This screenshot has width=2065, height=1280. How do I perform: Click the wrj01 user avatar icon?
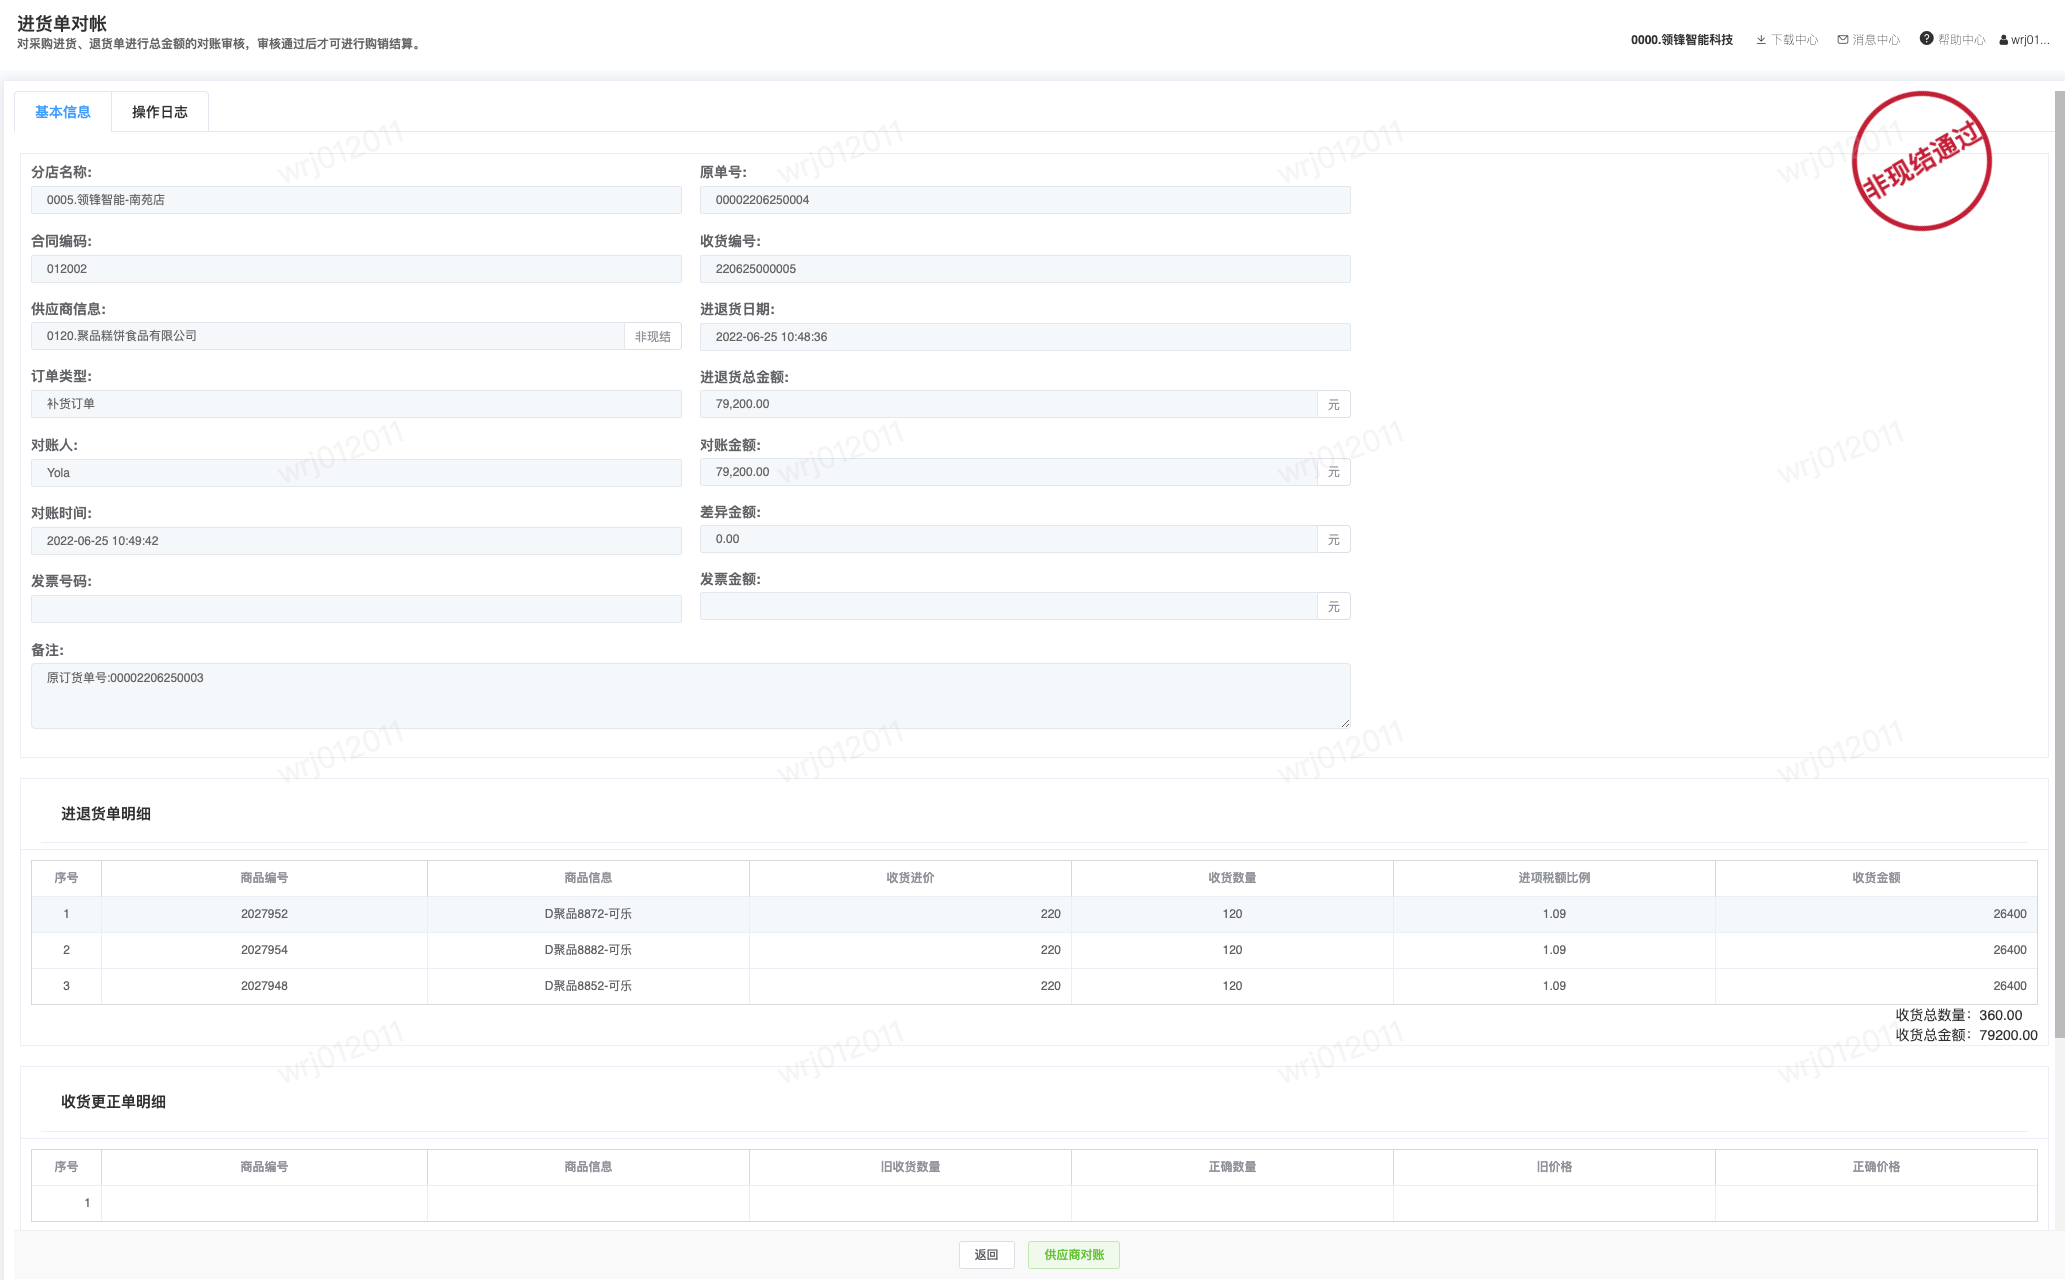click(2004, 41)
